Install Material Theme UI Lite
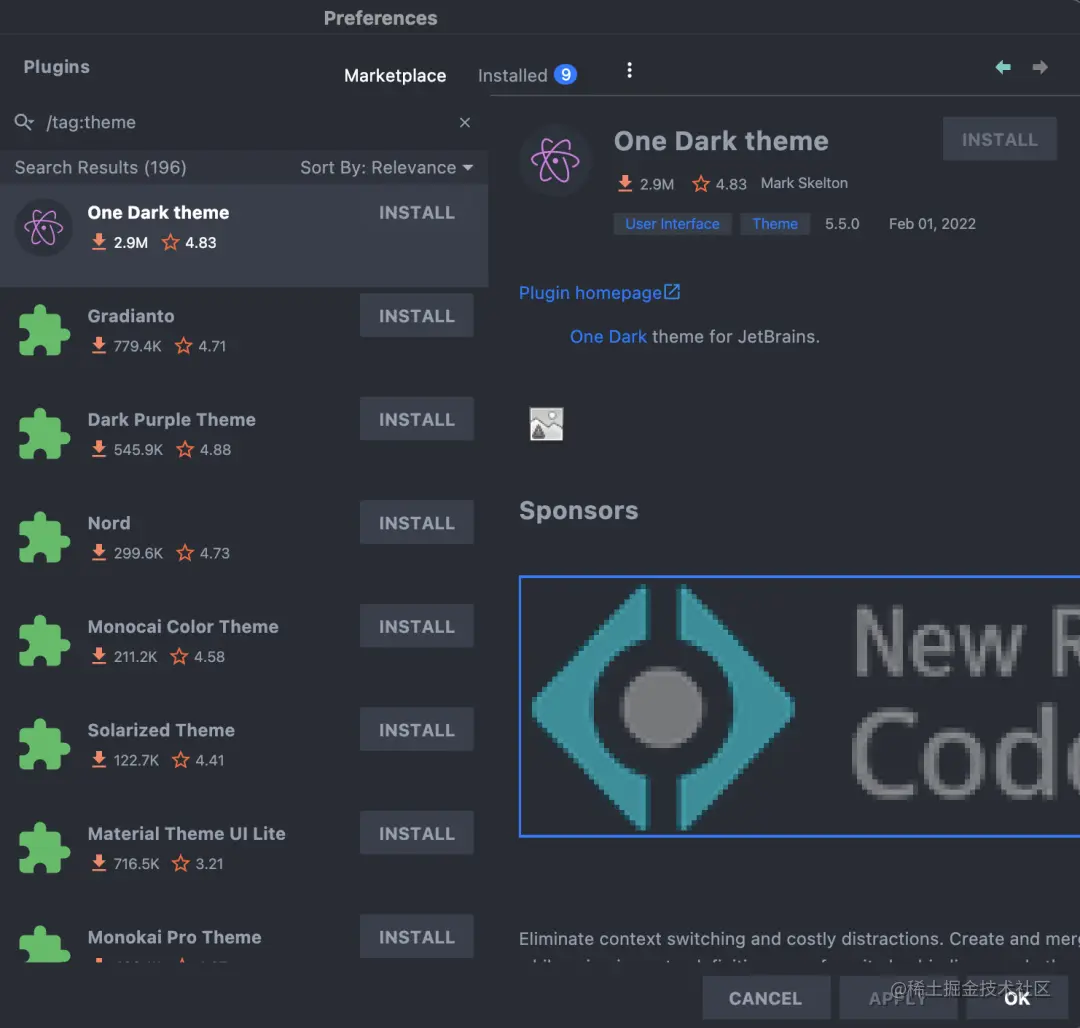 point(417,833)
